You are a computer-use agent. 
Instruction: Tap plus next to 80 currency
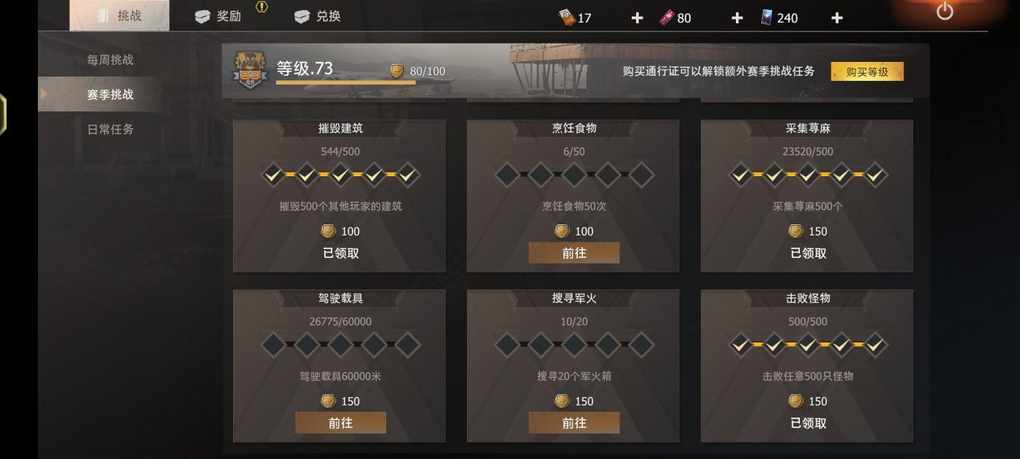736,18
